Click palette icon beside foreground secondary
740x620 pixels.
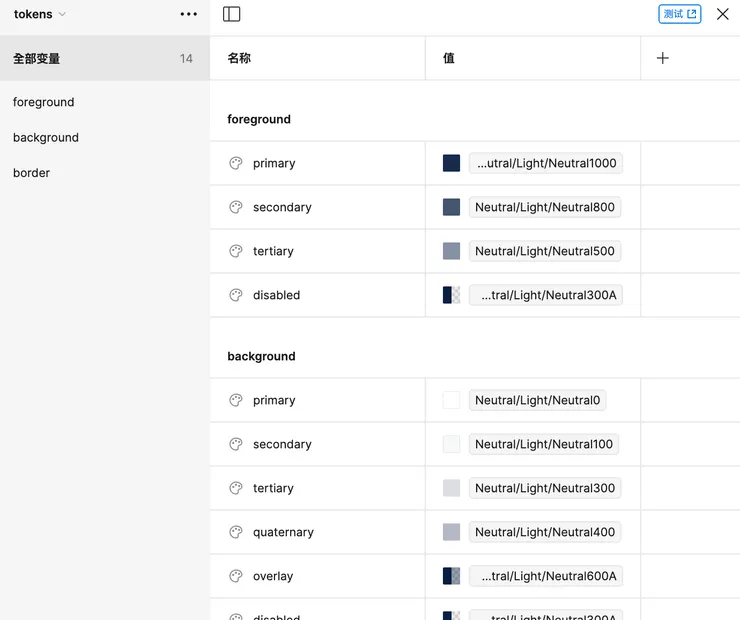[236, 207]
